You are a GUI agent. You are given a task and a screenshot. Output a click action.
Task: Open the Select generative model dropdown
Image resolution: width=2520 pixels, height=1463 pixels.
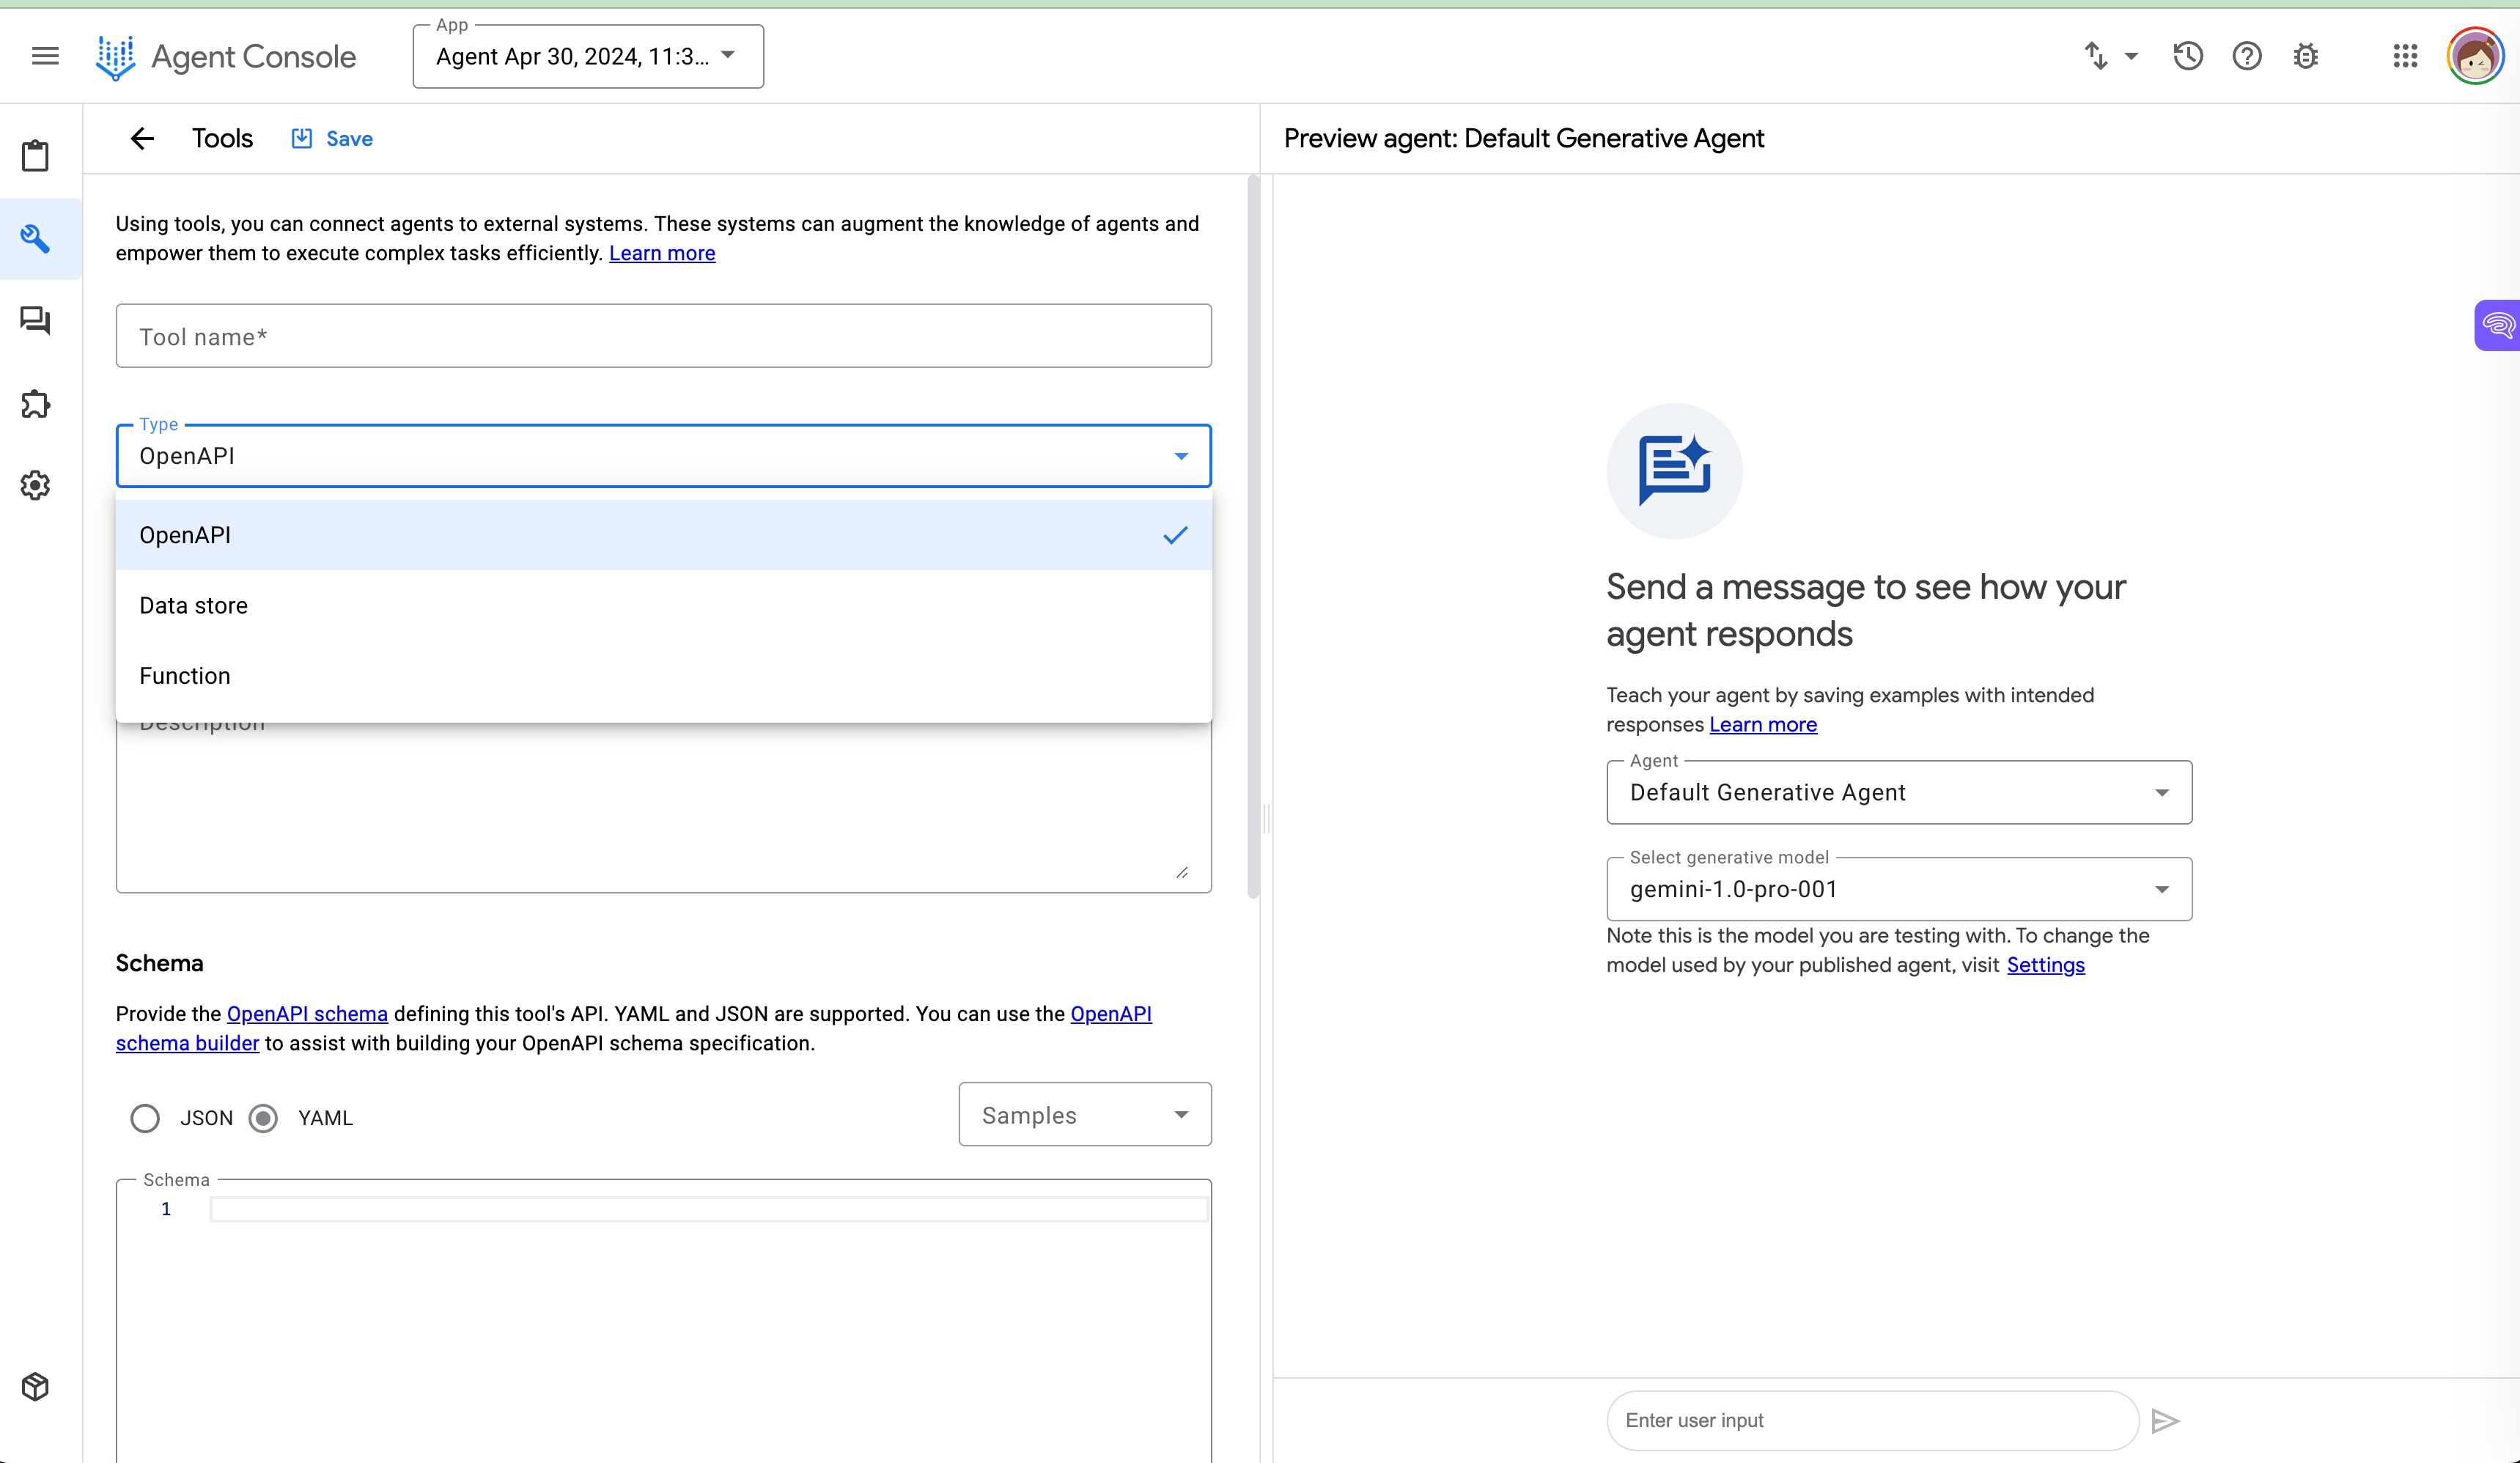point(1898,889)
